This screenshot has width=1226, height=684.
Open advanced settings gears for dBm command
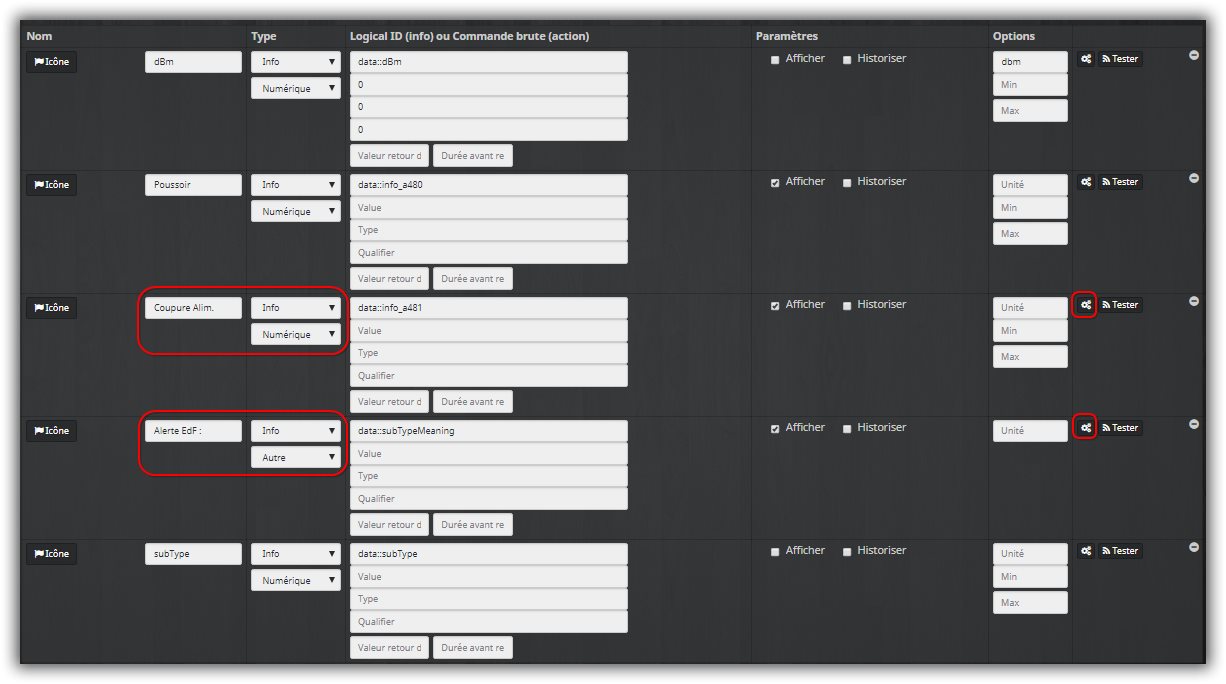click(x=1085, y=59)
